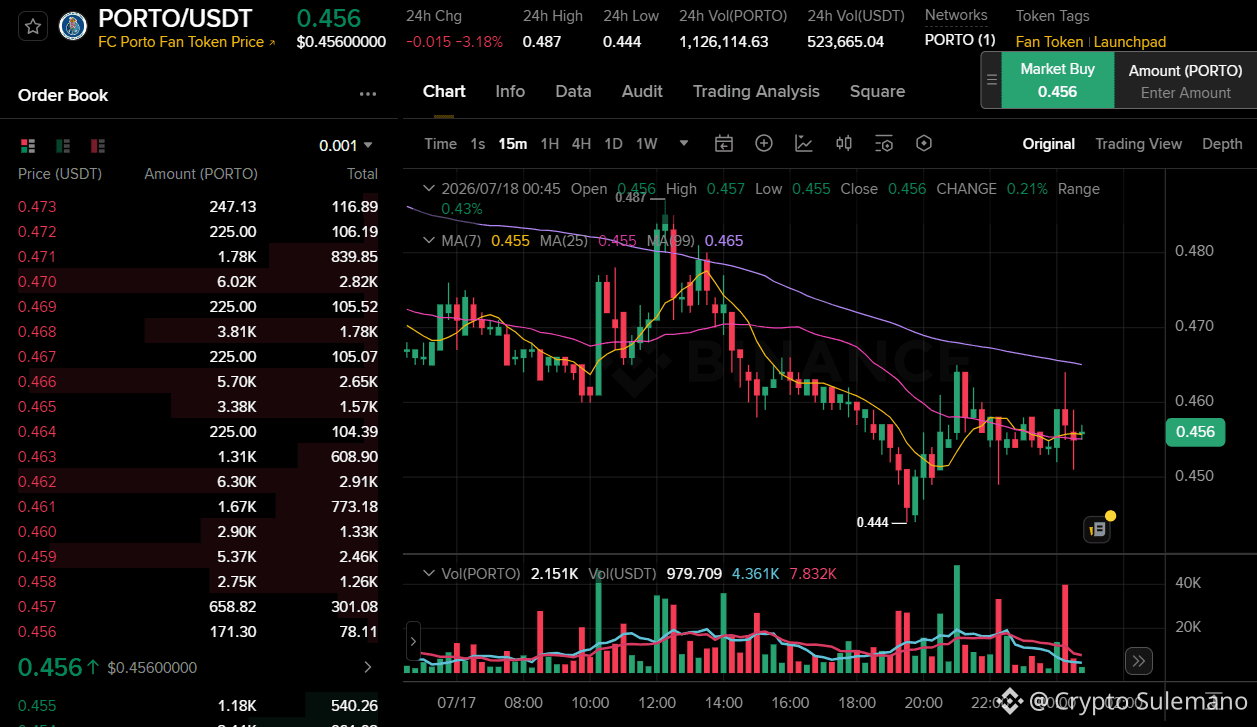Follow the FC Porto Fan Token Price link
1257x727 pixels.
187,42
